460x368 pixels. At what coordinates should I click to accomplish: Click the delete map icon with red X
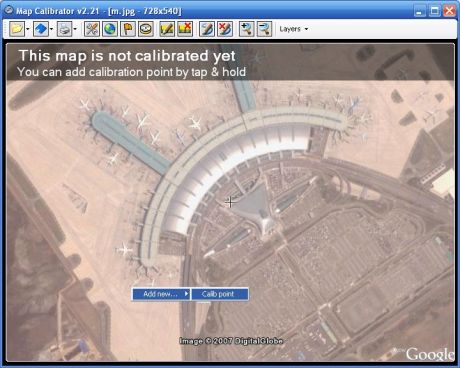click(x=185, y=29)
